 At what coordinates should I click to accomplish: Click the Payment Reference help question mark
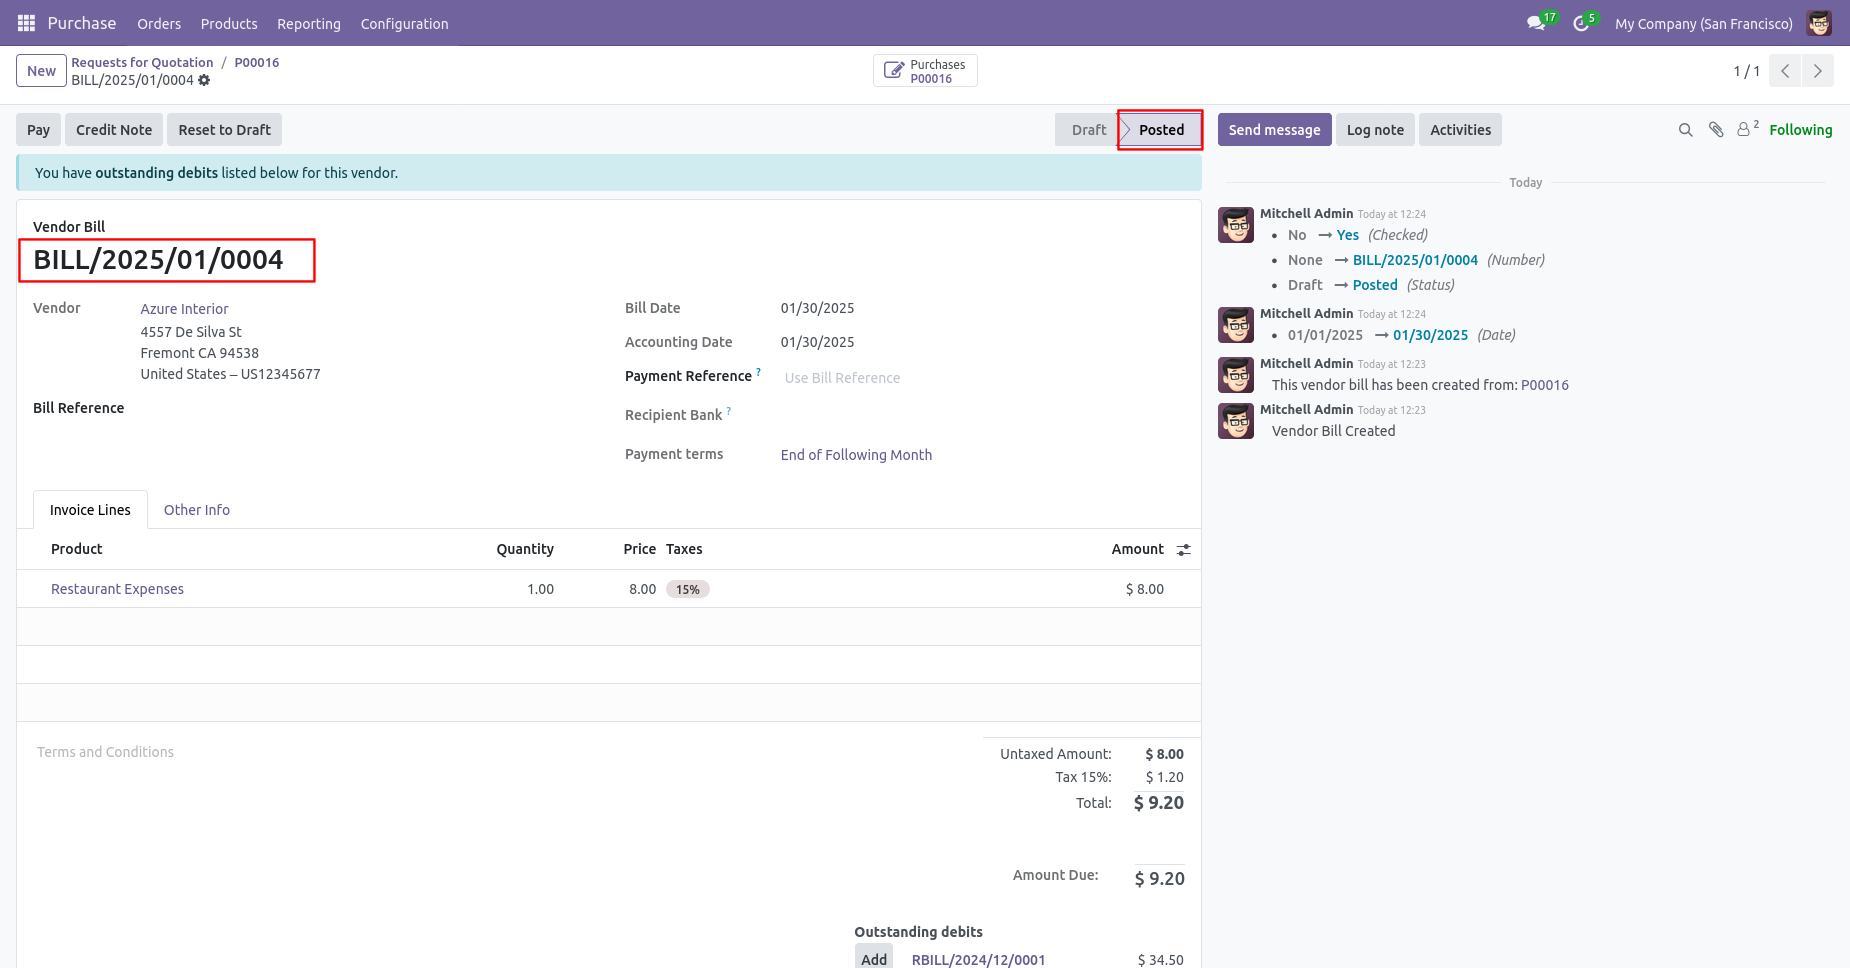click(x=759, y=372)
